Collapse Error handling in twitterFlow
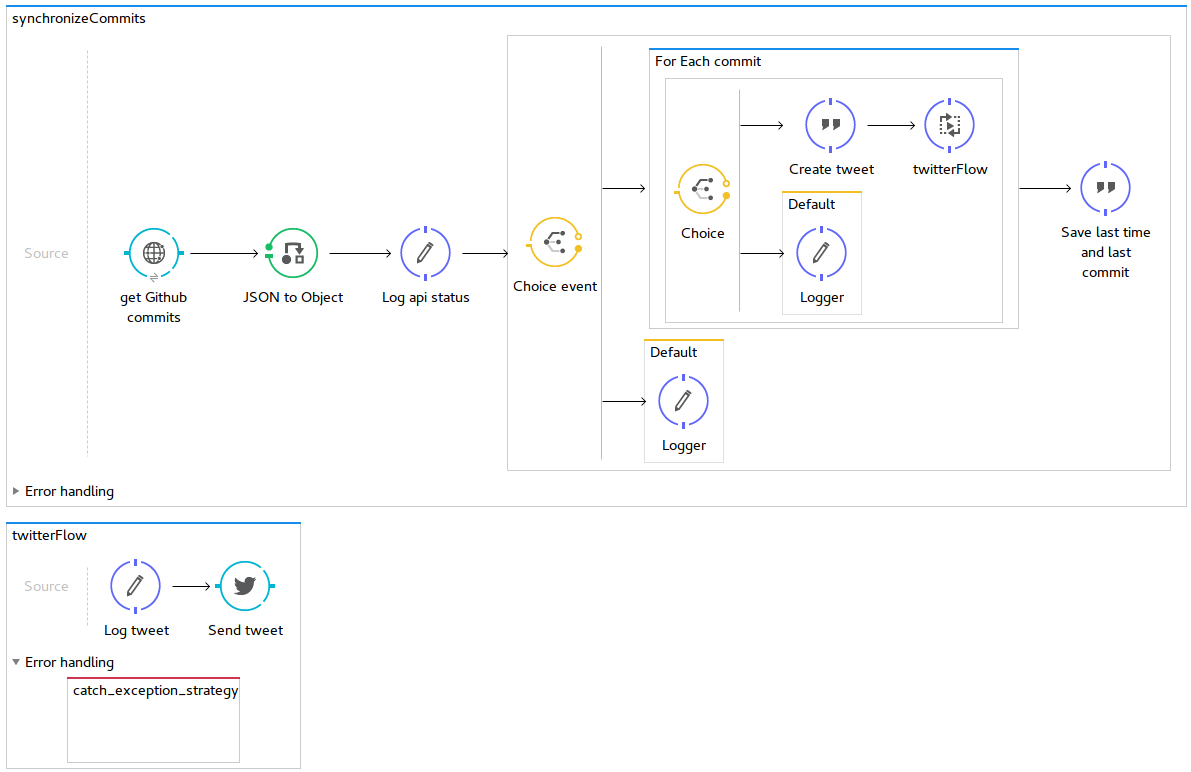The height and width of the screenshot is (772, 1191). click(x=16, y=663)
